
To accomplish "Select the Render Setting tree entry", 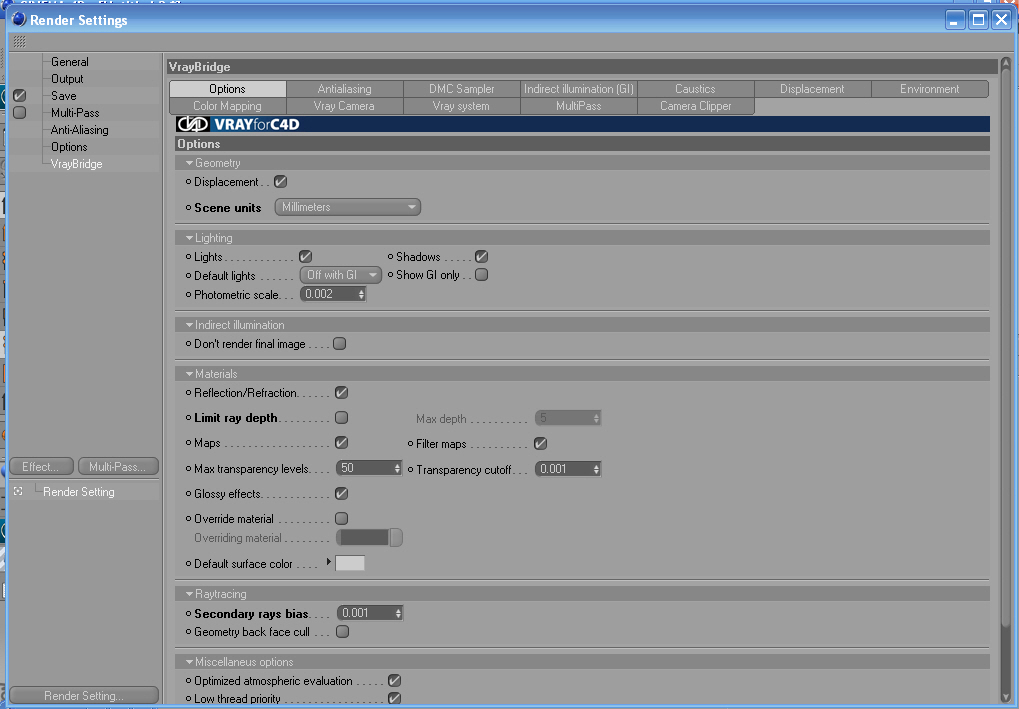I will [x=79, y=492].
